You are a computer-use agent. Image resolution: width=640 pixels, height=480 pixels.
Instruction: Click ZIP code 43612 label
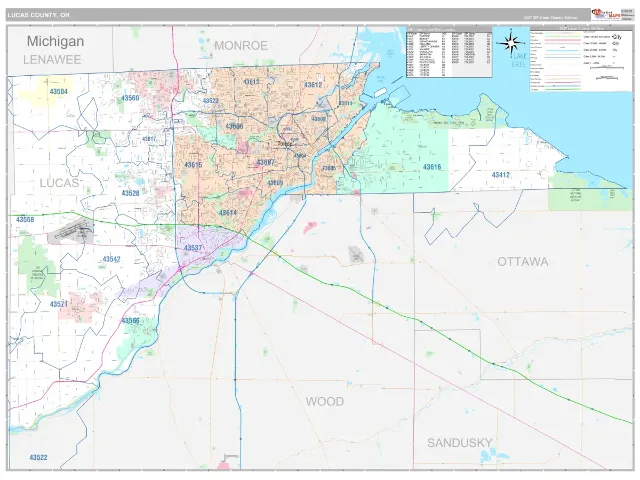point(313,85)
